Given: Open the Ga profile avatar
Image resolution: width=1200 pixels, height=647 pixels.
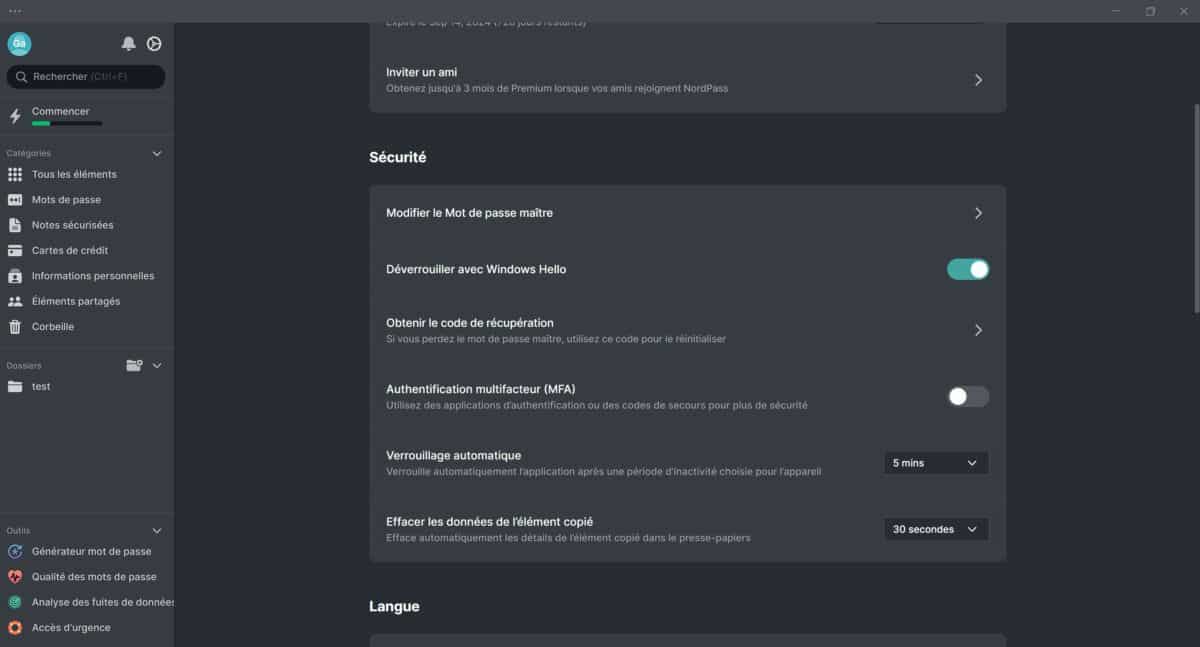Looking at the screenshot, I should pyautogui.click(x=19, y=44).
